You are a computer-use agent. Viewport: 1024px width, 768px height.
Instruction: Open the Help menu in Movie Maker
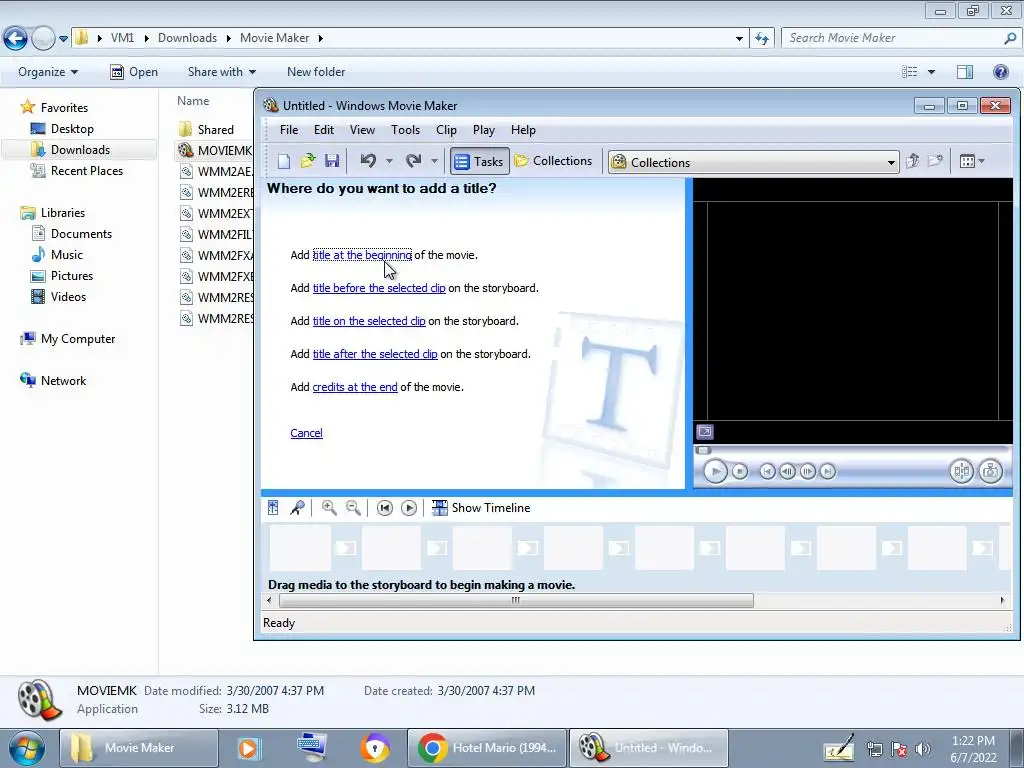[x=523, y=130]
